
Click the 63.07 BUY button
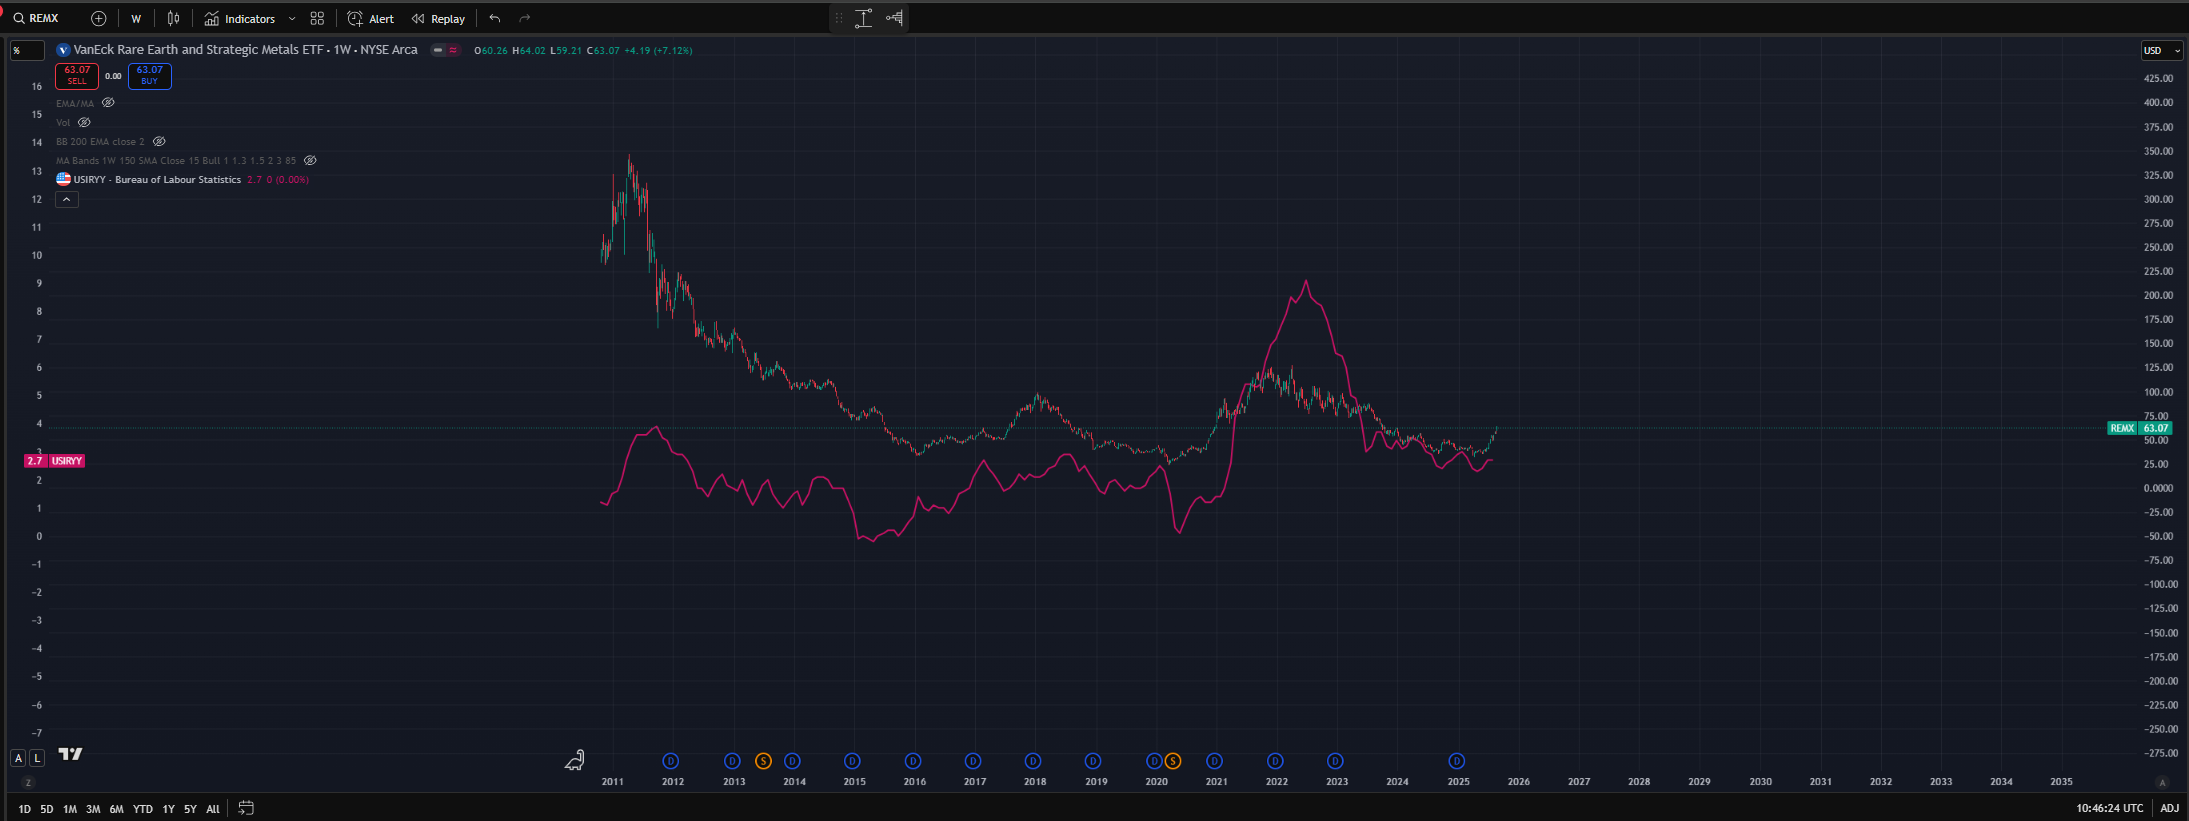click(x=149, y=76)
